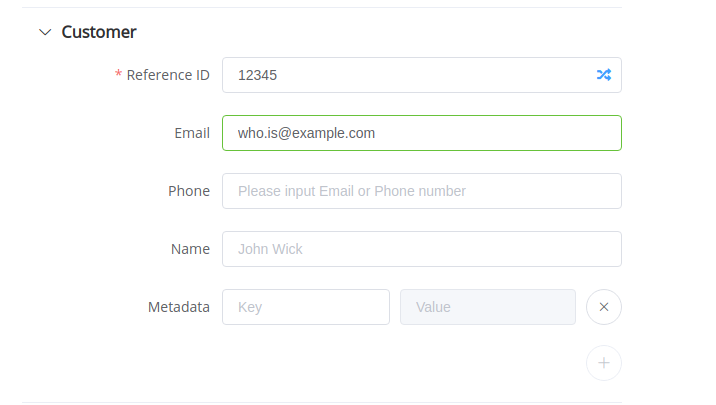
Task: Collapse the Customer section chevron
Action: (44, 32)
